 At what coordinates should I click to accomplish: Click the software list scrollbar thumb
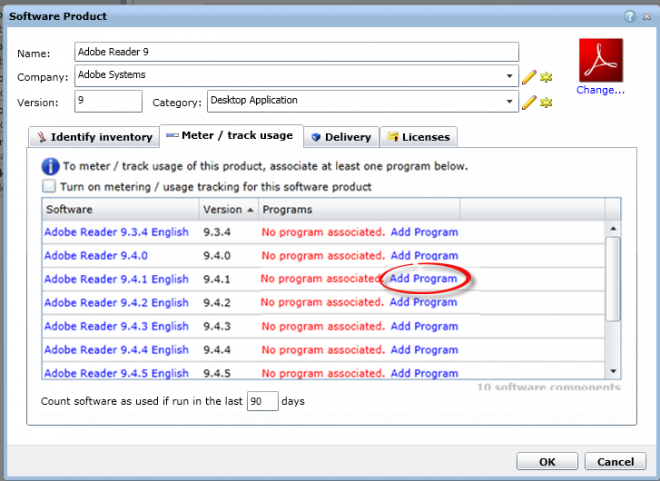613,279
